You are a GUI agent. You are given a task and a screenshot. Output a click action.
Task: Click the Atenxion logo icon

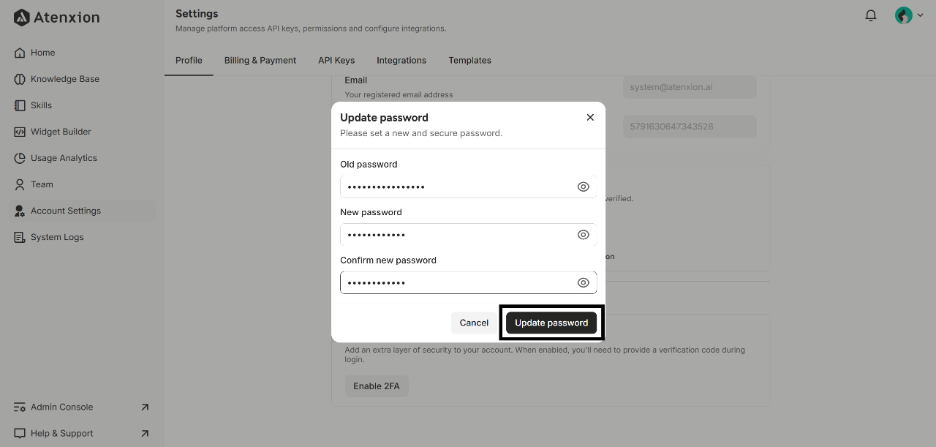(x=21, y=17)
